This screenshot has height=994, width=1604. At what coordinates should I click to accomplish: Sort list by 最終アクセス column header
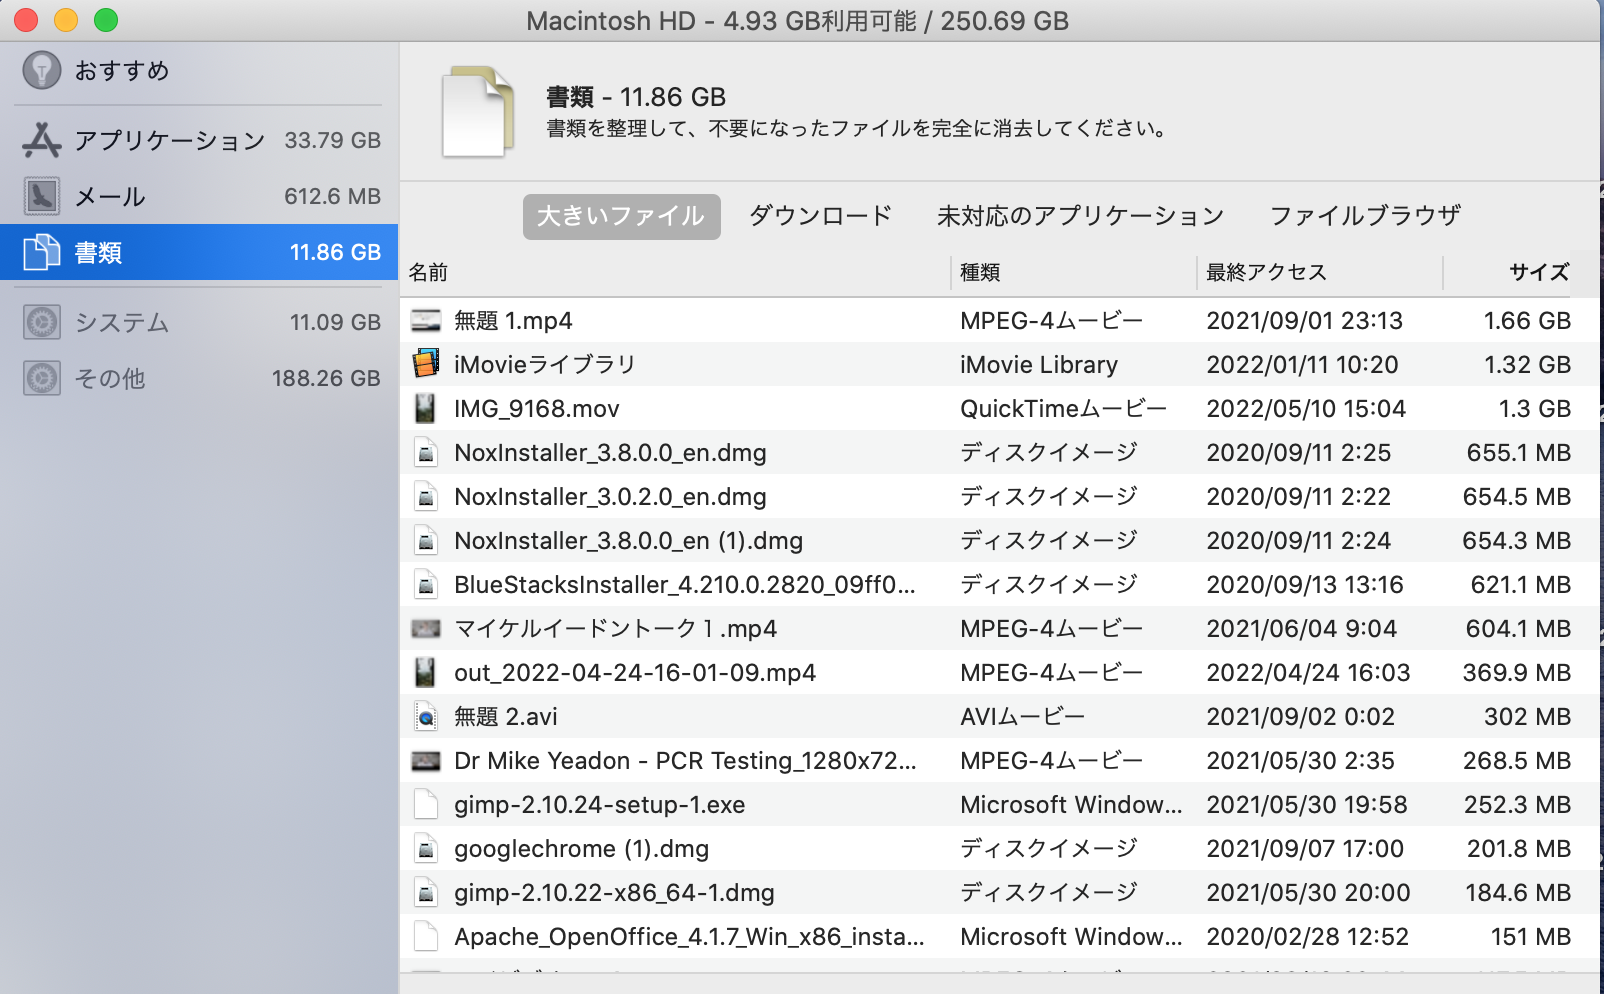tap(1266, 272)
